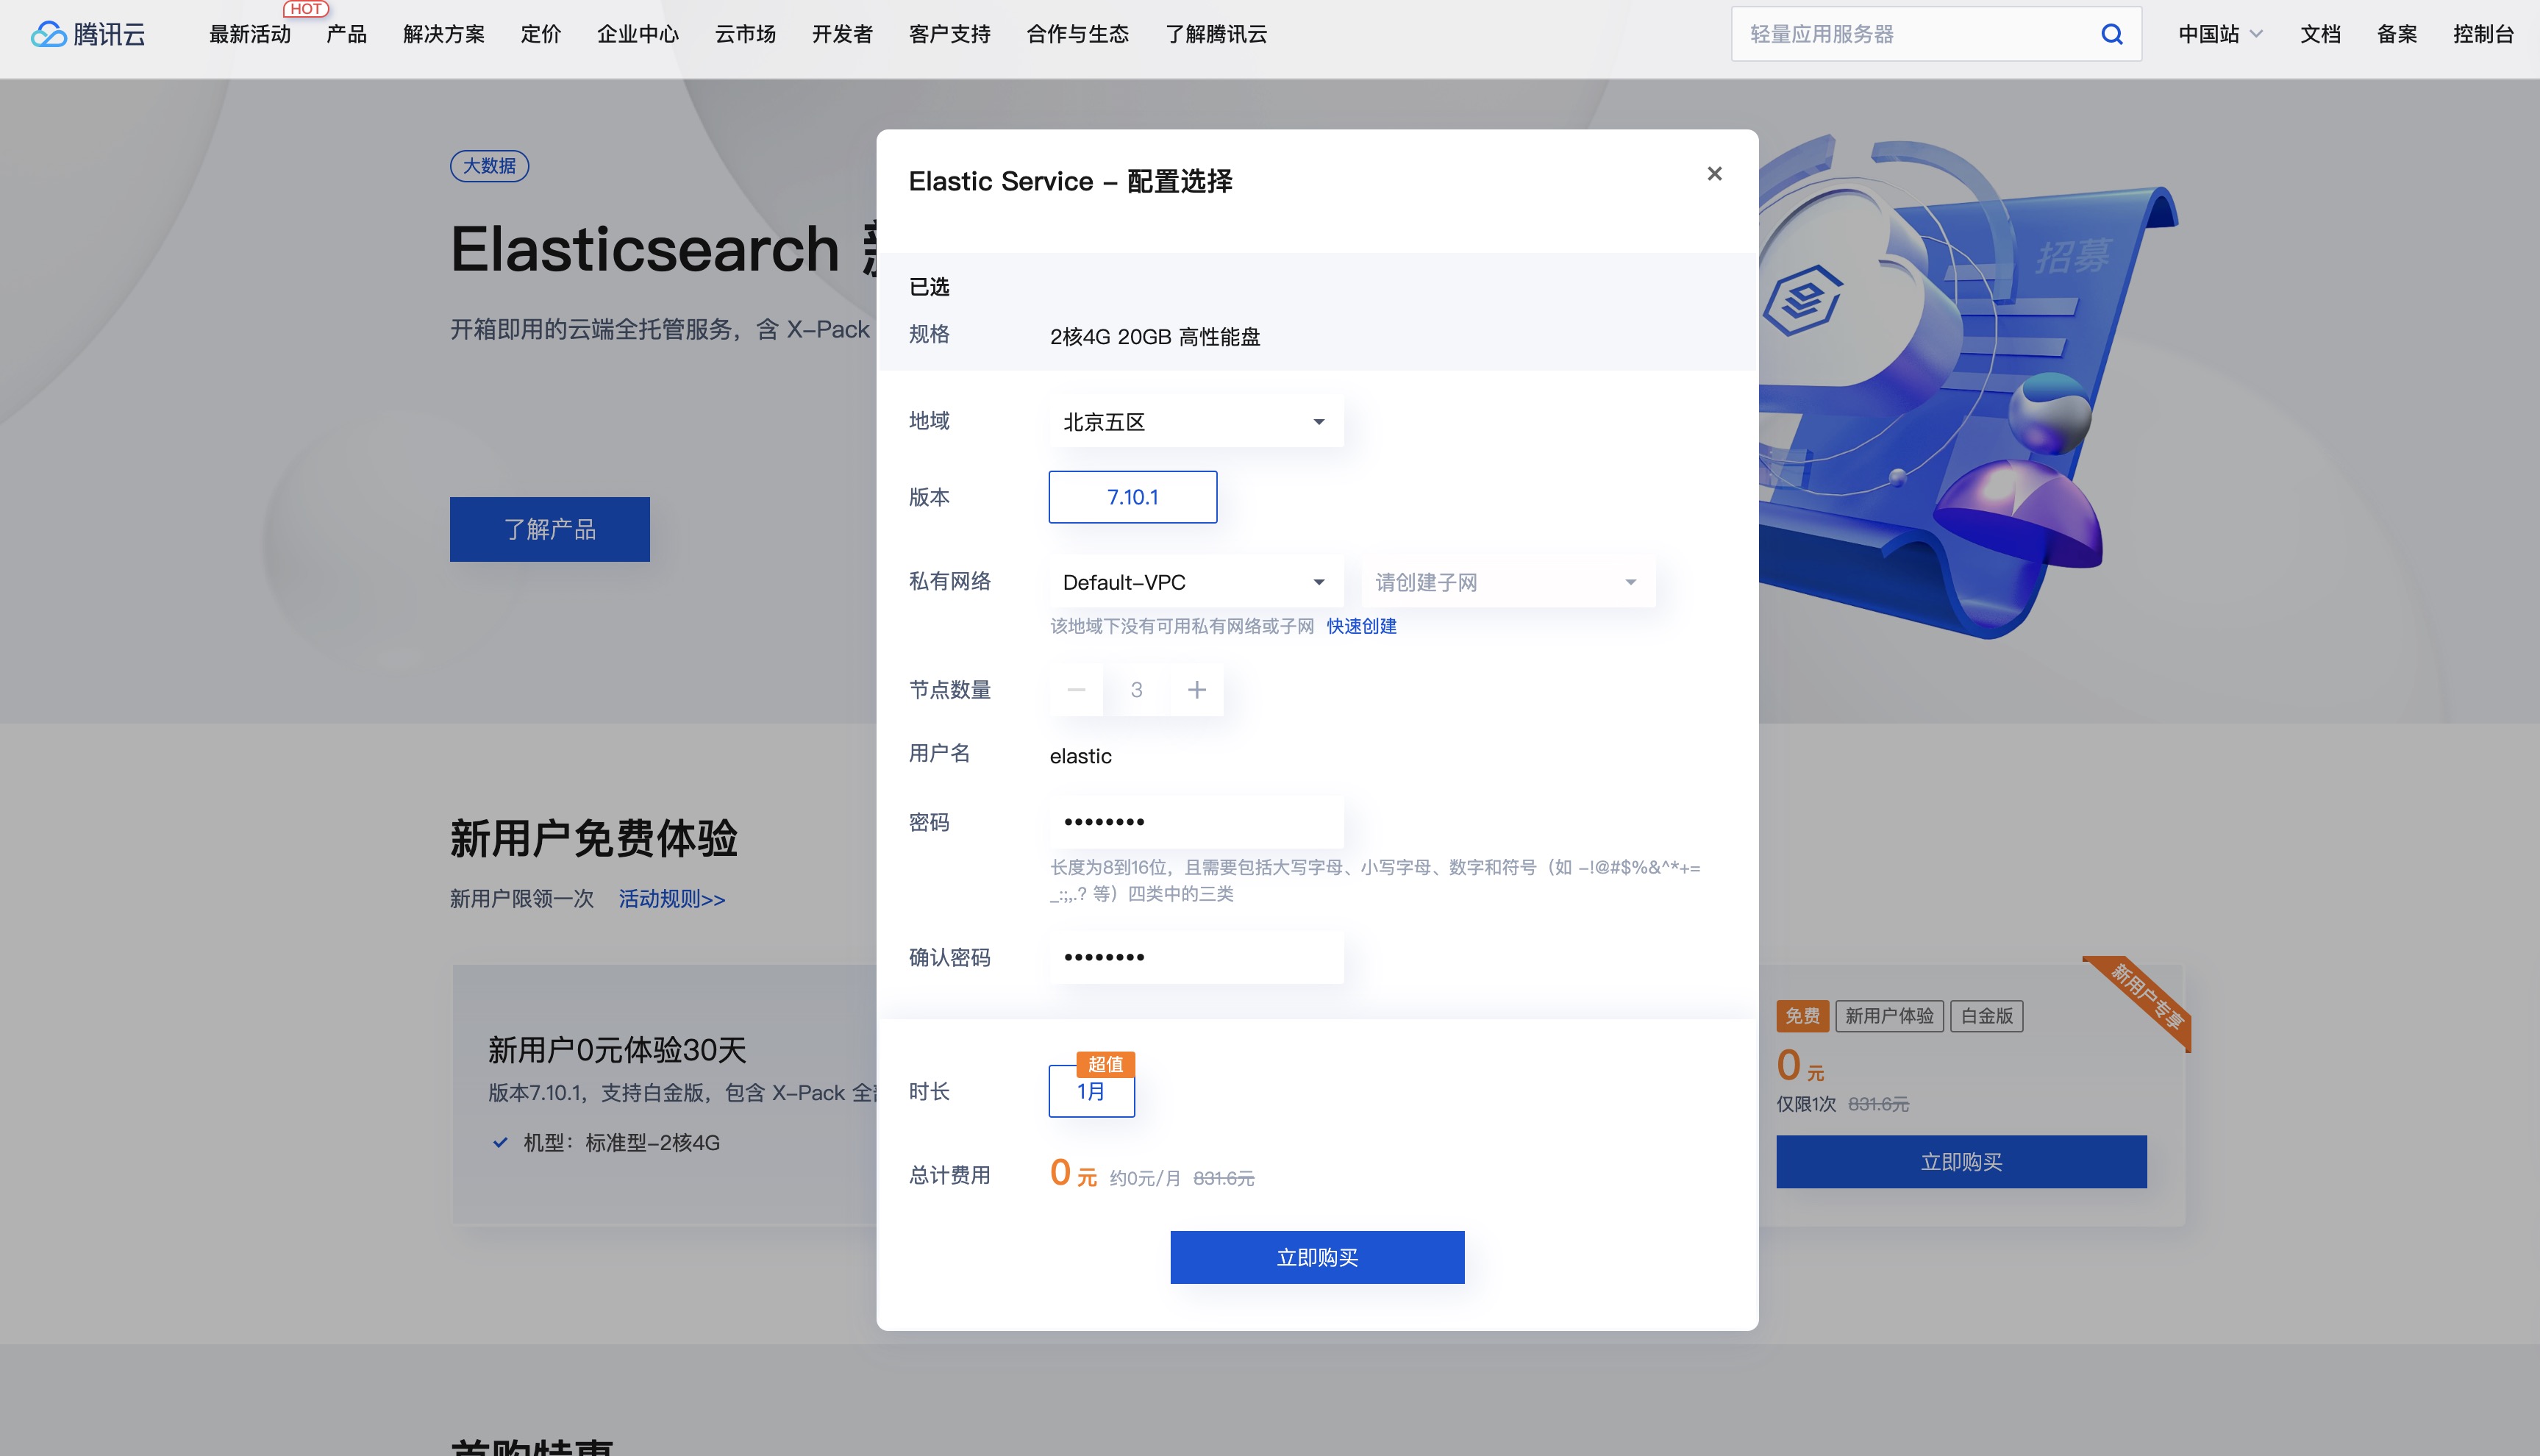Close the Elastic Service configuration dialog
This screenshot has width=2540, height=1456.
pos(1714,174)
